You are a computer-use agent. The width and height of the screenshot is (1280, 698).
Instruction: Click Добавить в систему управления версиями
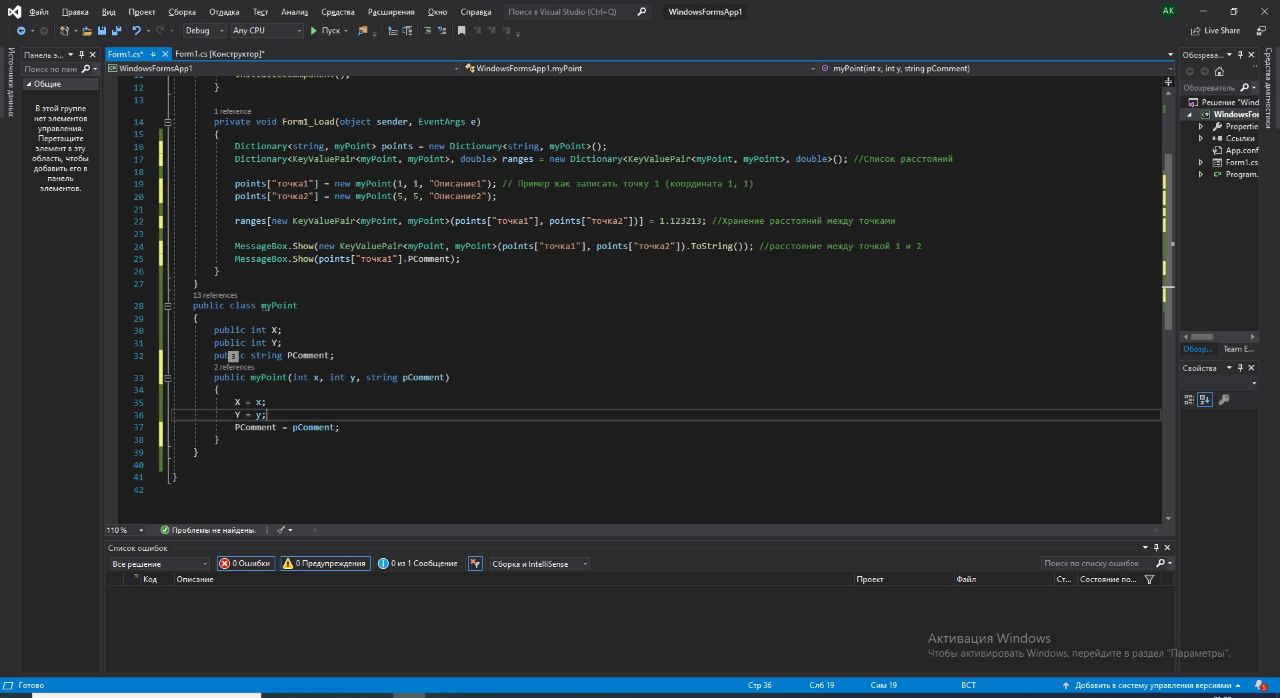tap(1152, 686)
